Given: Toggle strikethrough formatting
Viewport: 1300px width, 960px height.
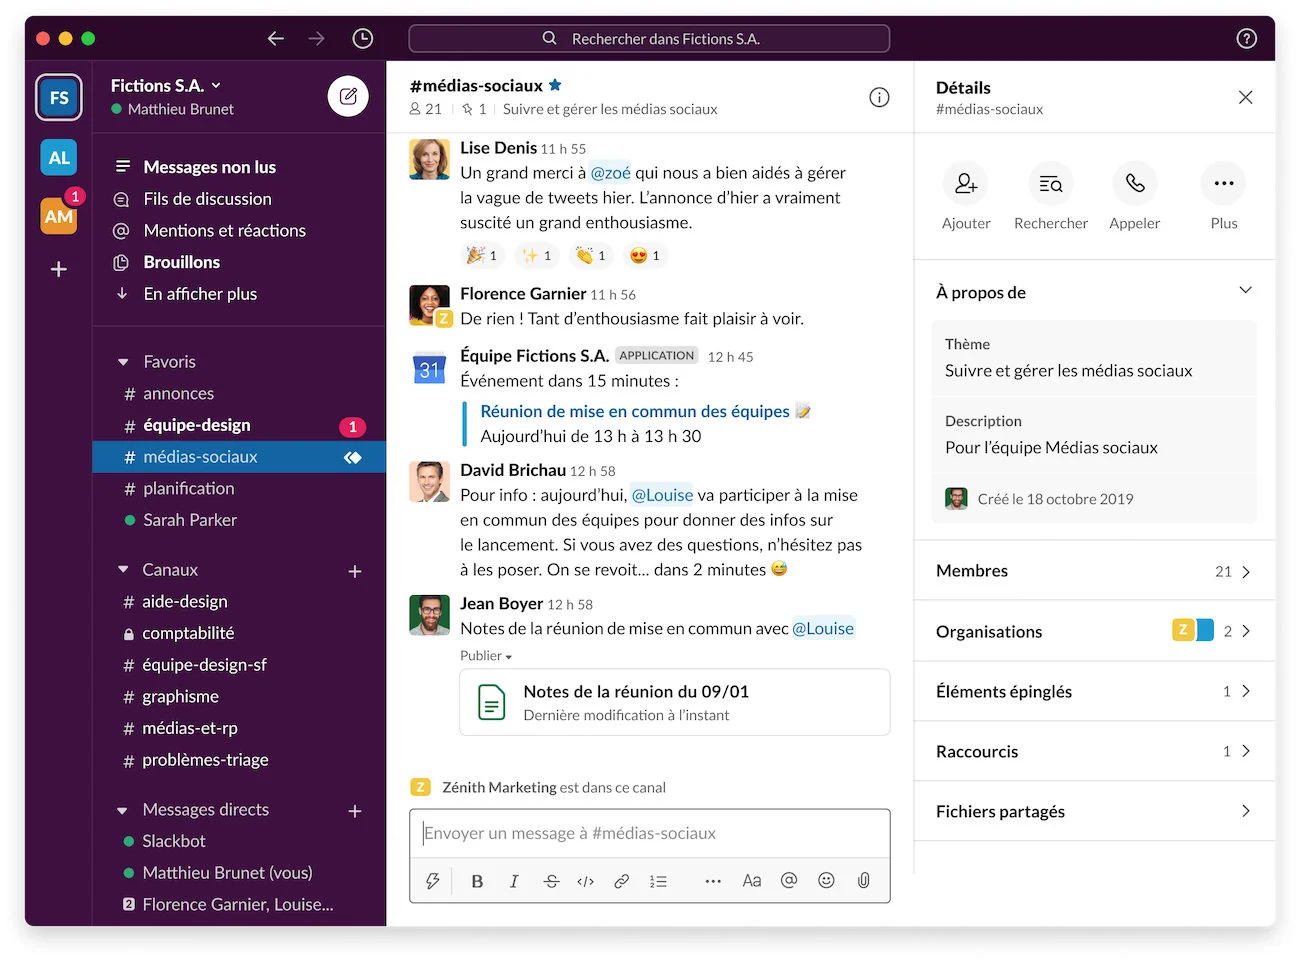Looking at the screenshot, I should coord(551,881).
